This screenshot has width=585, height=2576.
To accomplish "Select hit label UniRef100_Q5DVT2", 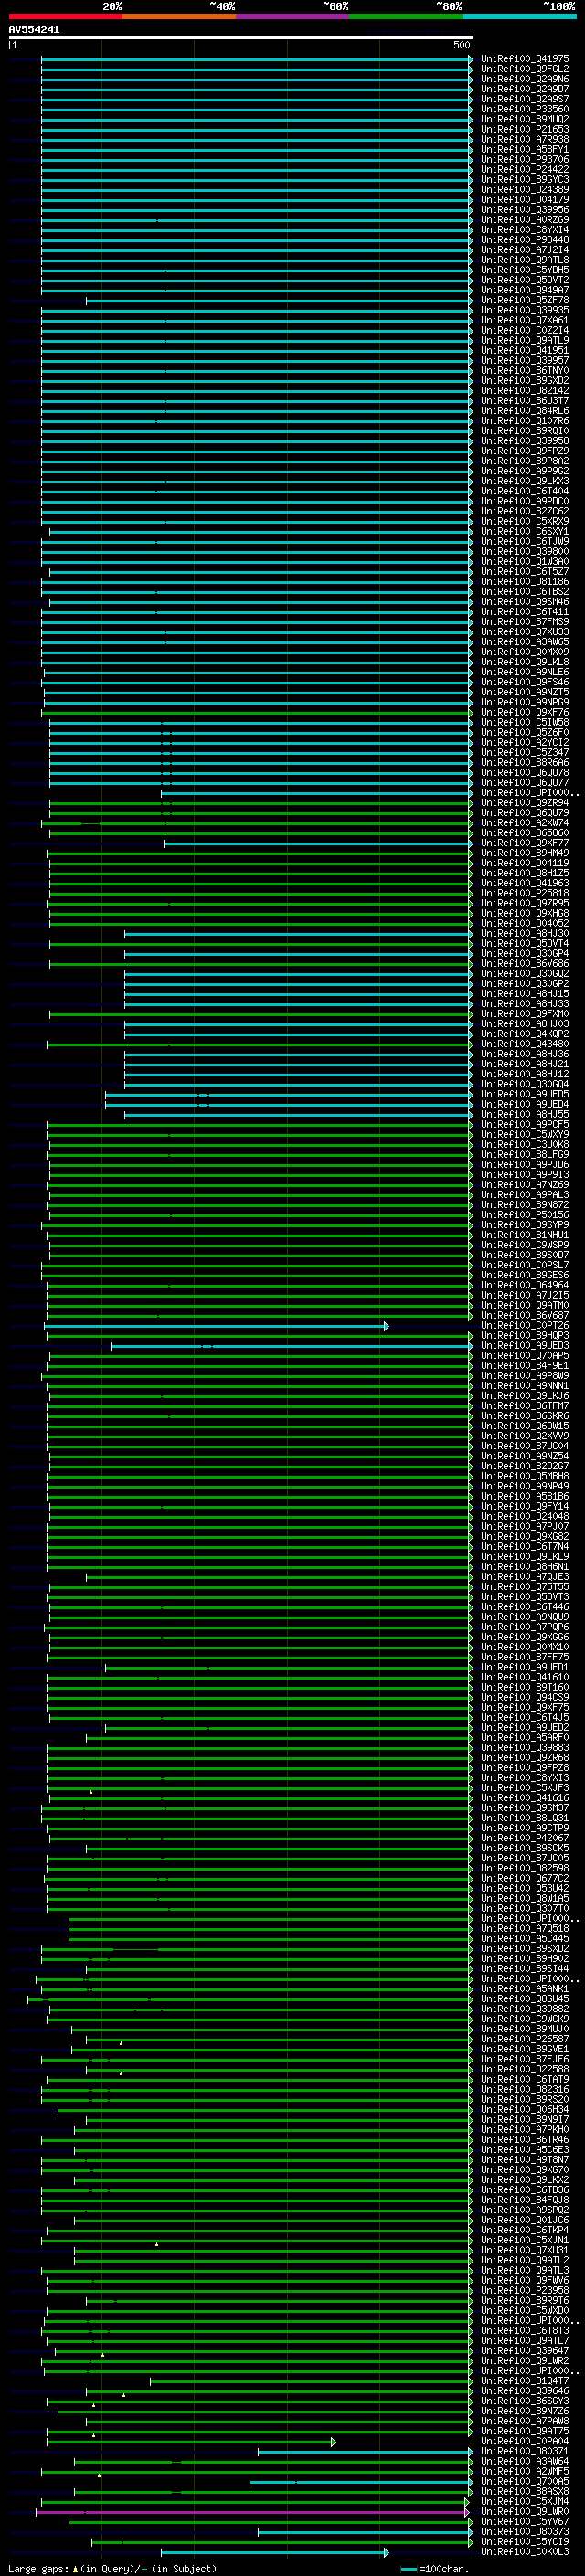I will pos(525,280).
